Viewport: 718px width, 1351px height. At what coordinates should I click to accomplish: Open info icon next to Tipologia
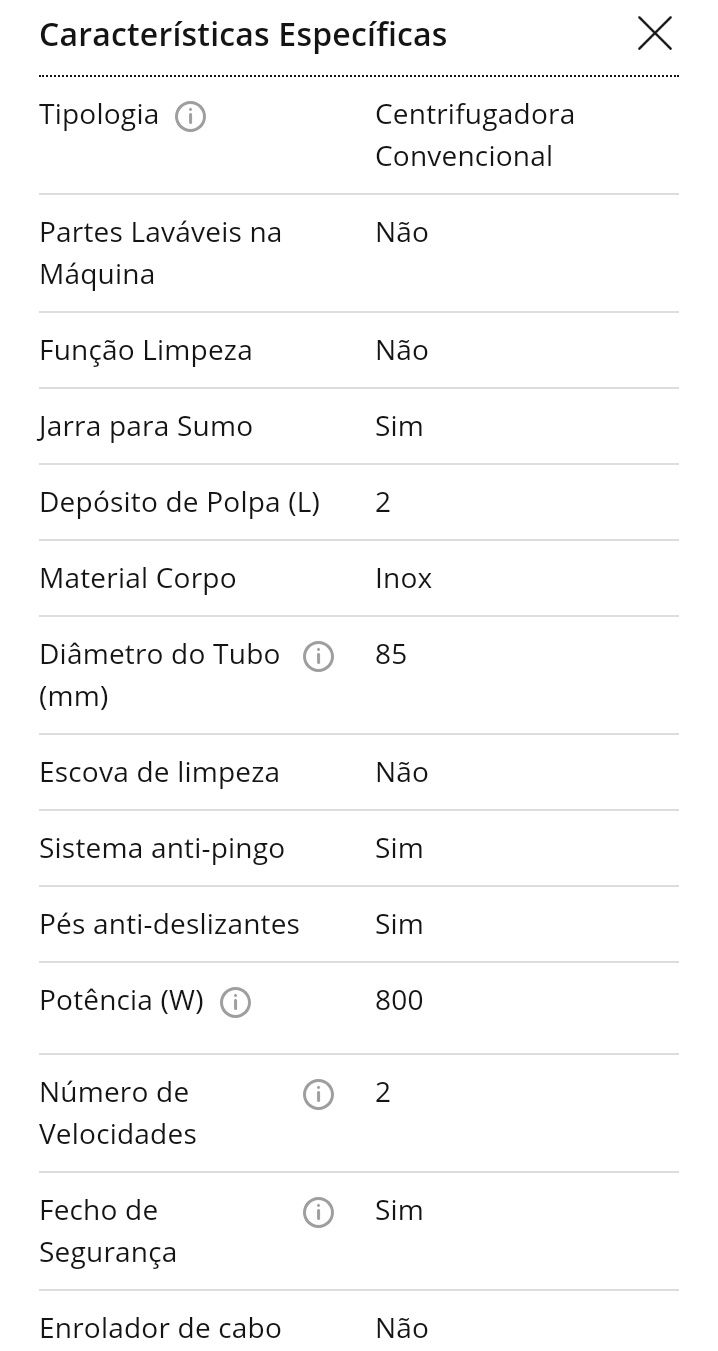190,117
